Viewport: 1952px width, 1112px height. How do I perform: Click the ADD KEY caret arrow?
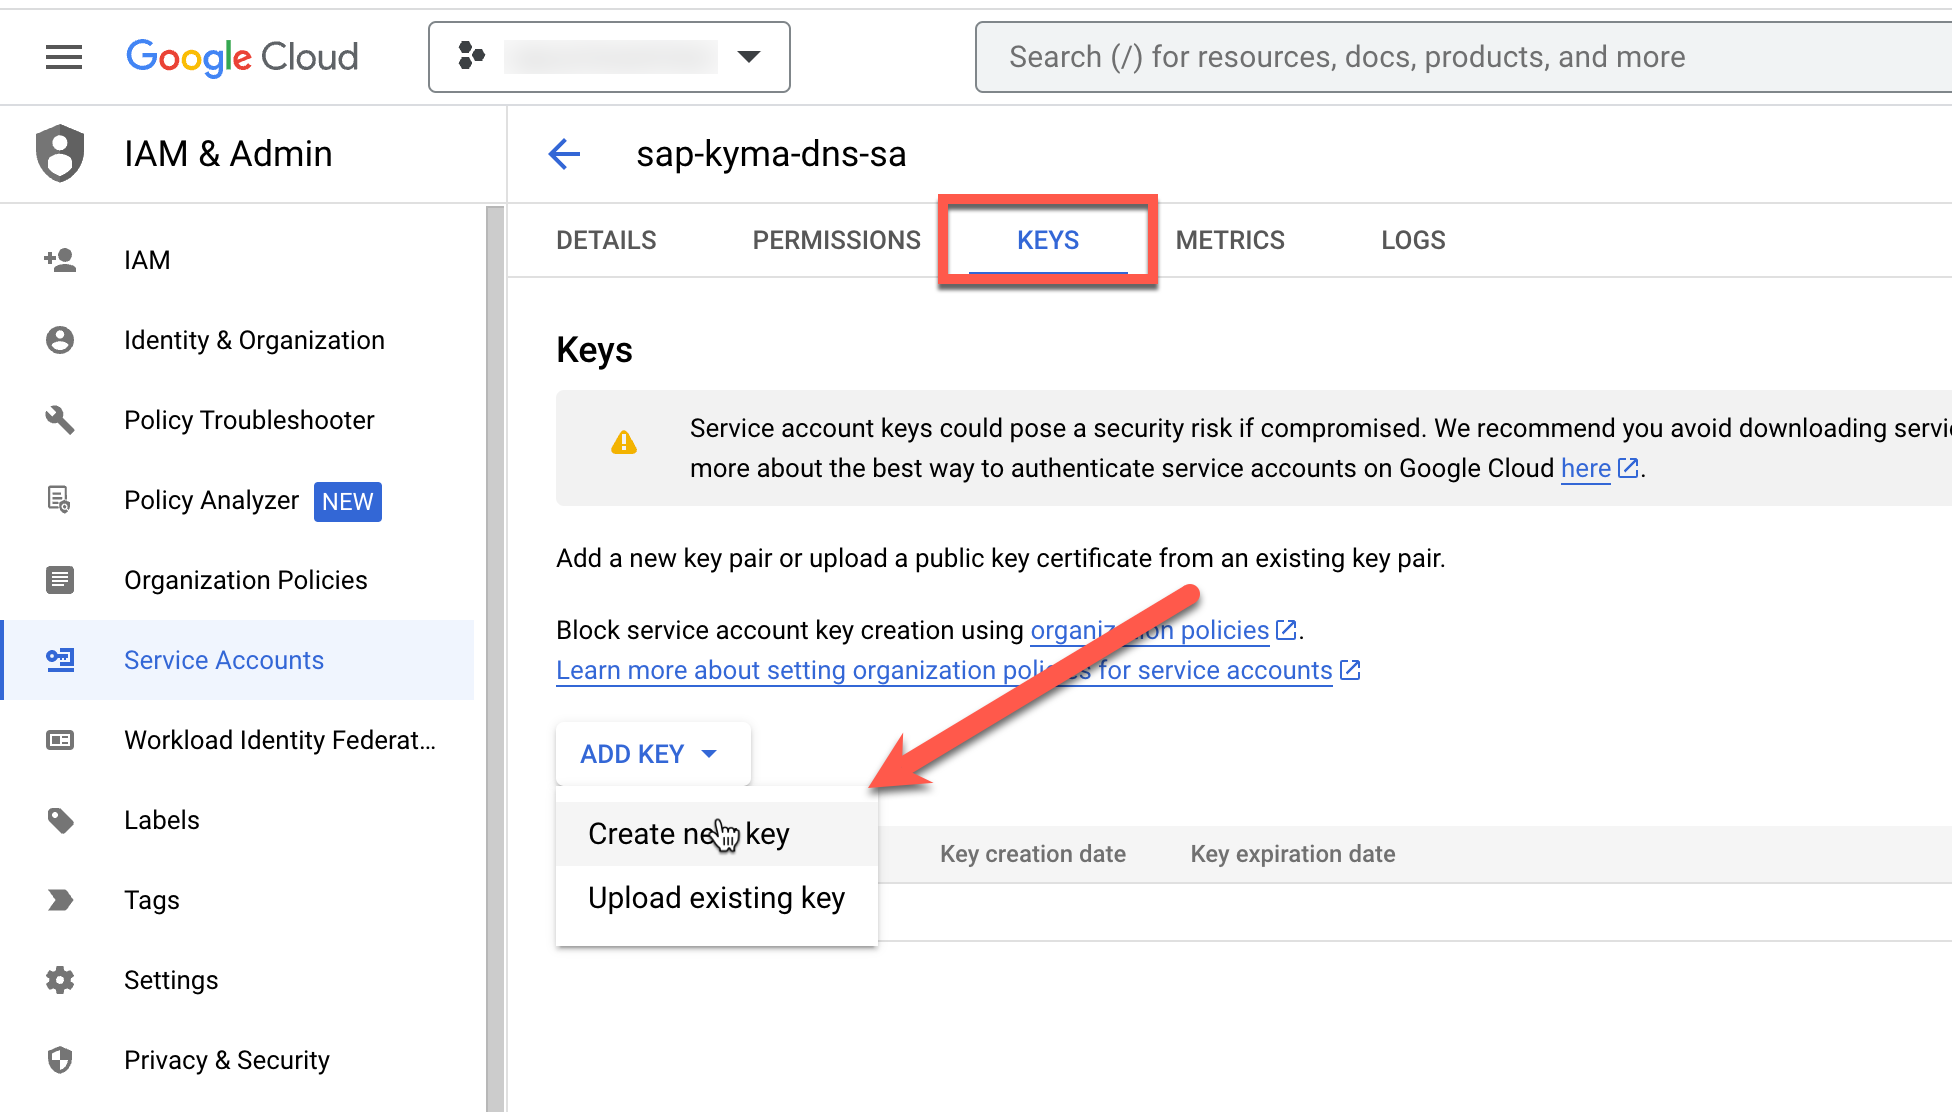709,754
